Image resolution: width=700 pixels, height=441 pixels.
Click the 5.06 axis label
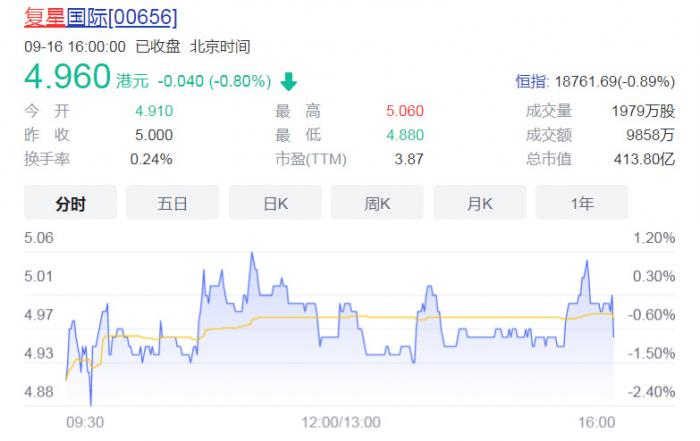39,237
